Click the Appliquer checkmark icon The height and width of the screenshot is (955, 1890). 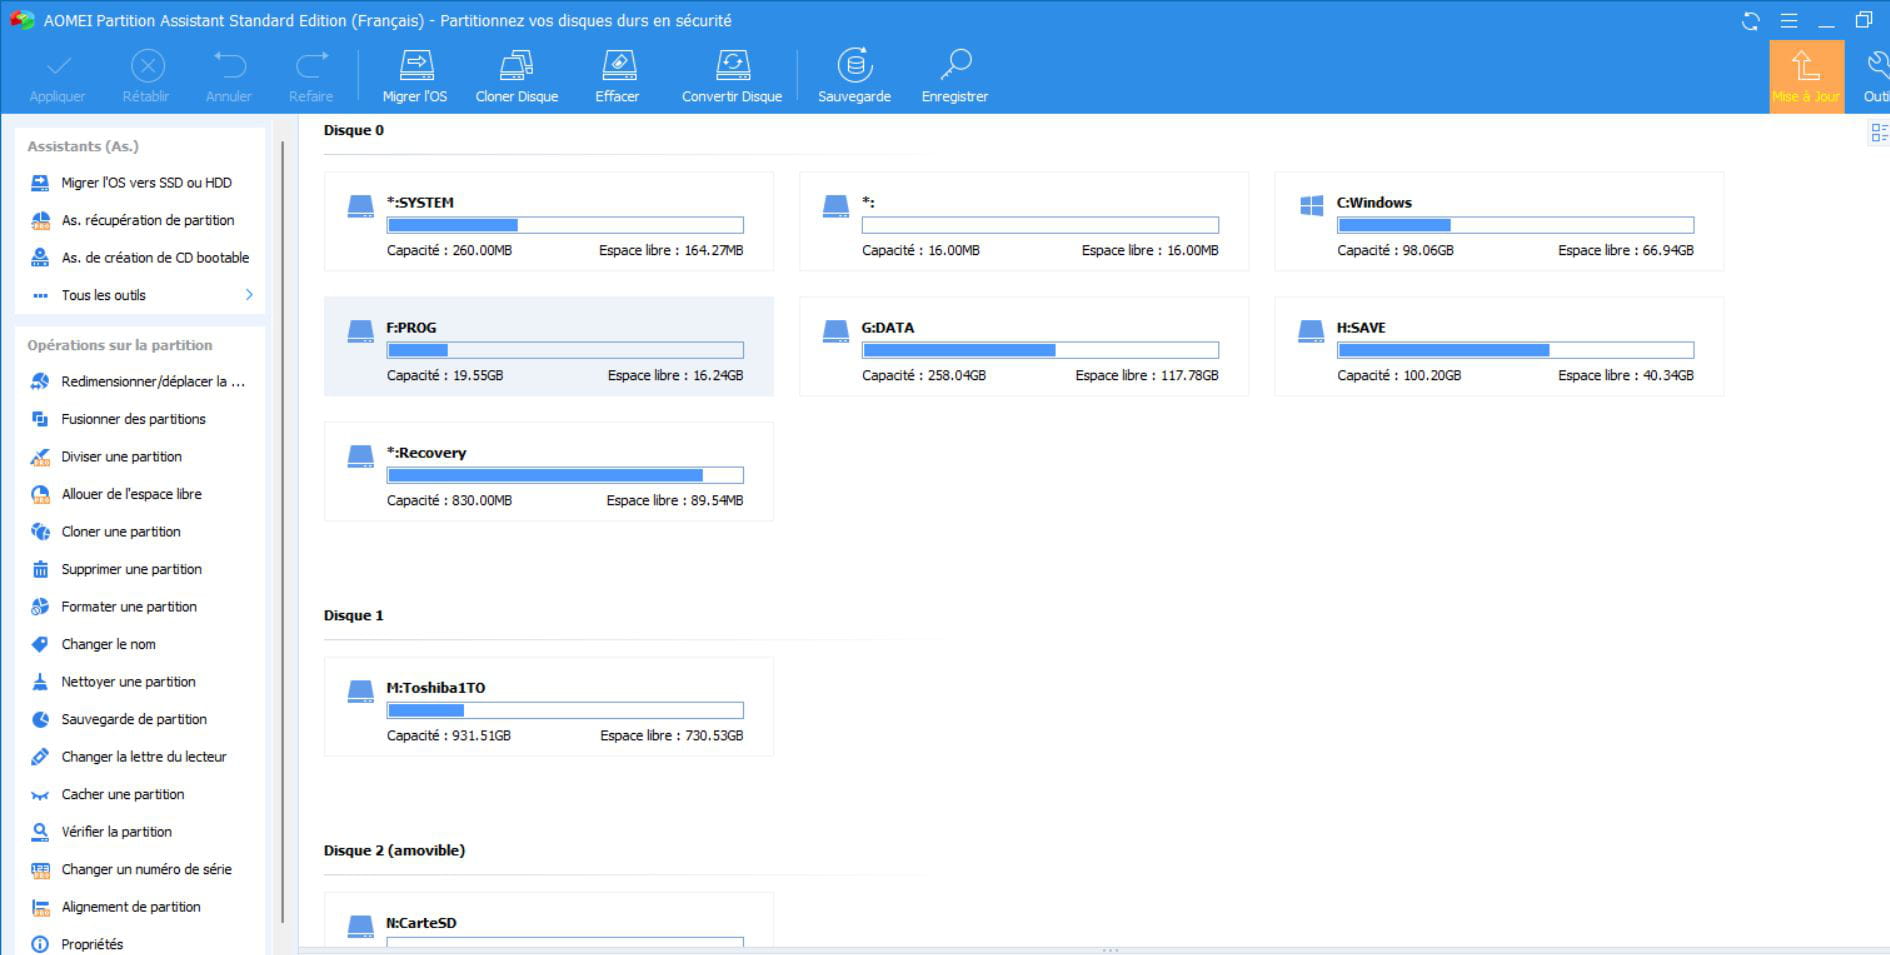(58, 66)
